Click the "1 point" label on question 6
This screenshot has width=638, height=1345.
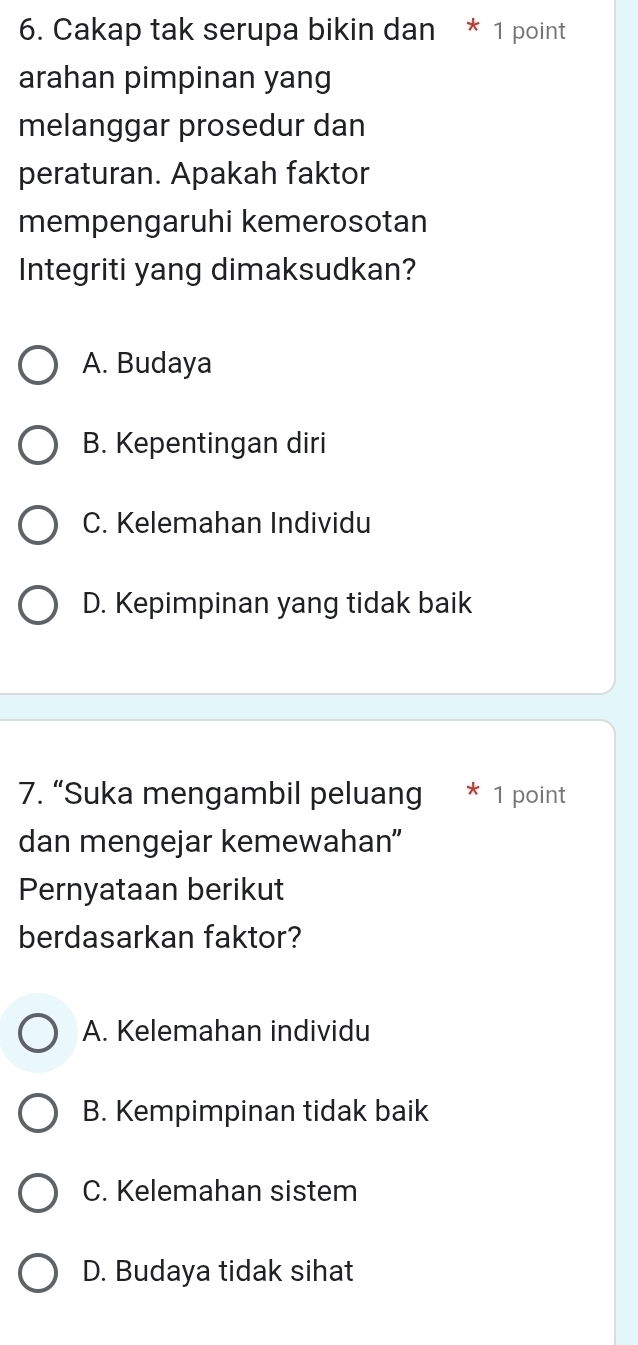[x=529, y=32]
